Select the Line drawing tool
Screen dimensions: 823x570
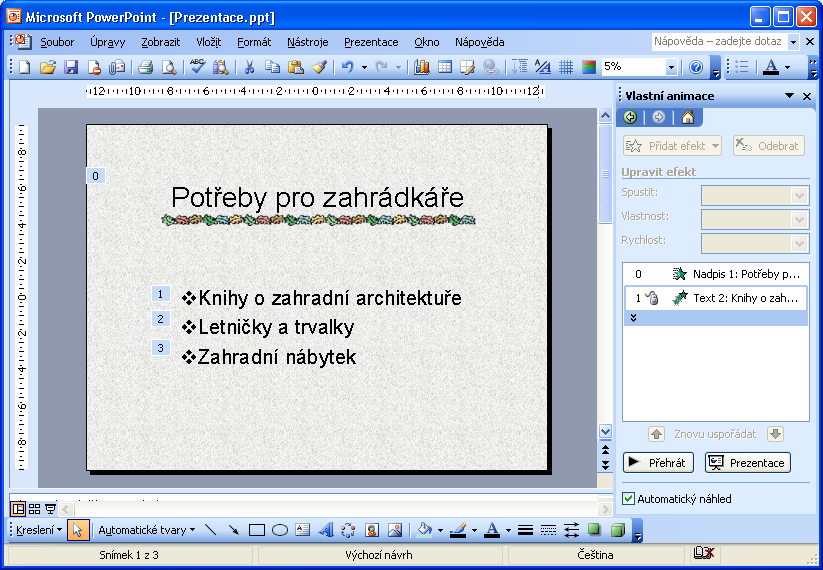coord(210,530)
